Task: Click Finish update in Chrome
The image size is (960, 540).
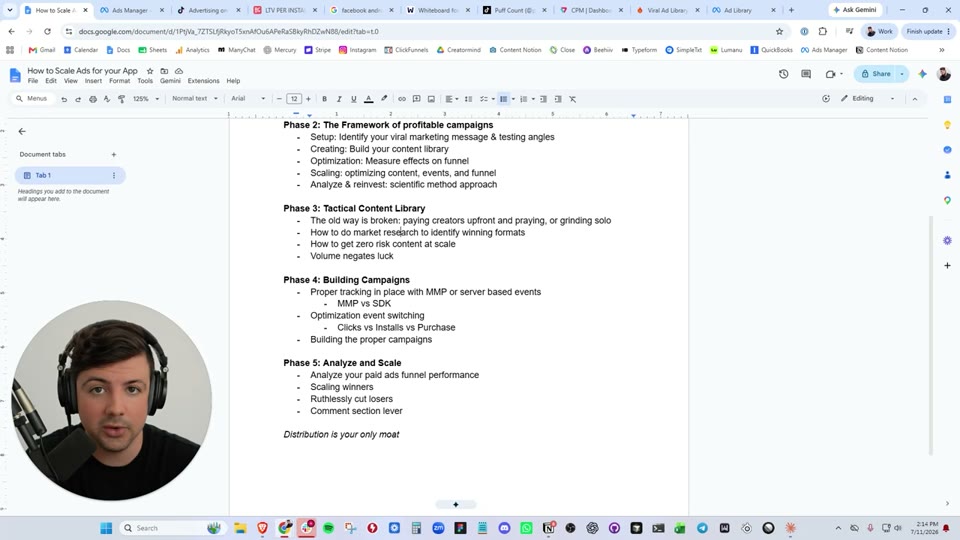Action: pos(928,31)
